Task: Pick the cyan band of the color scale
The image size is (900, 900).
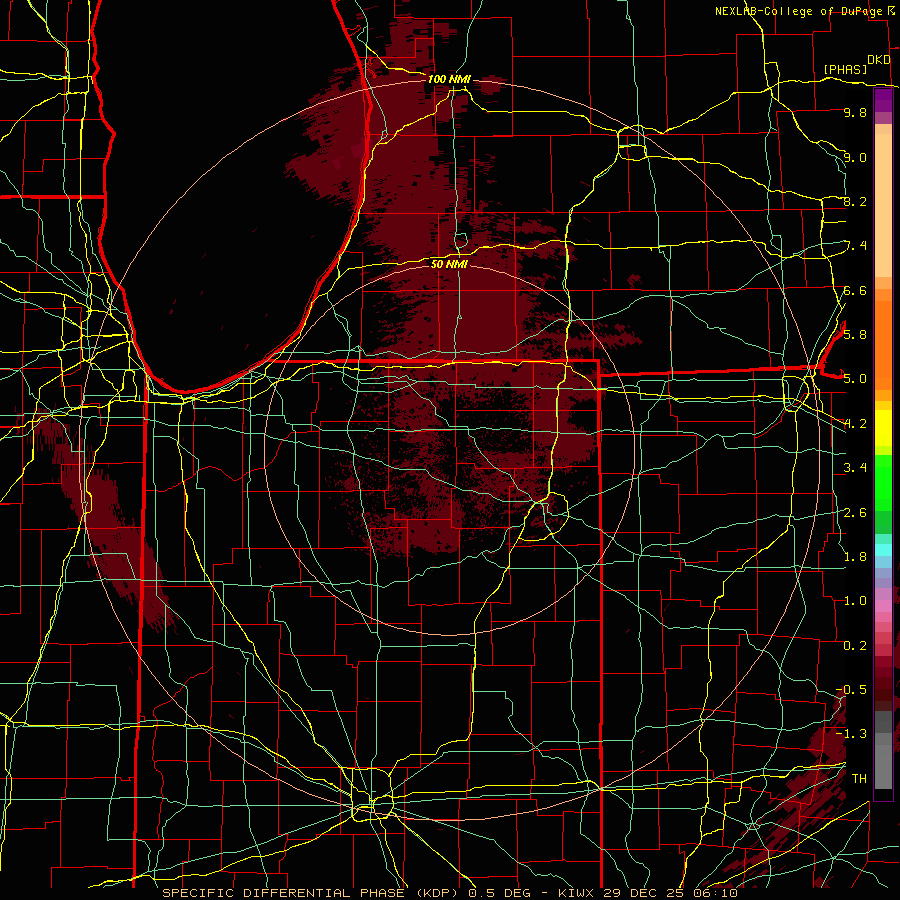Action: click(883, 550)
